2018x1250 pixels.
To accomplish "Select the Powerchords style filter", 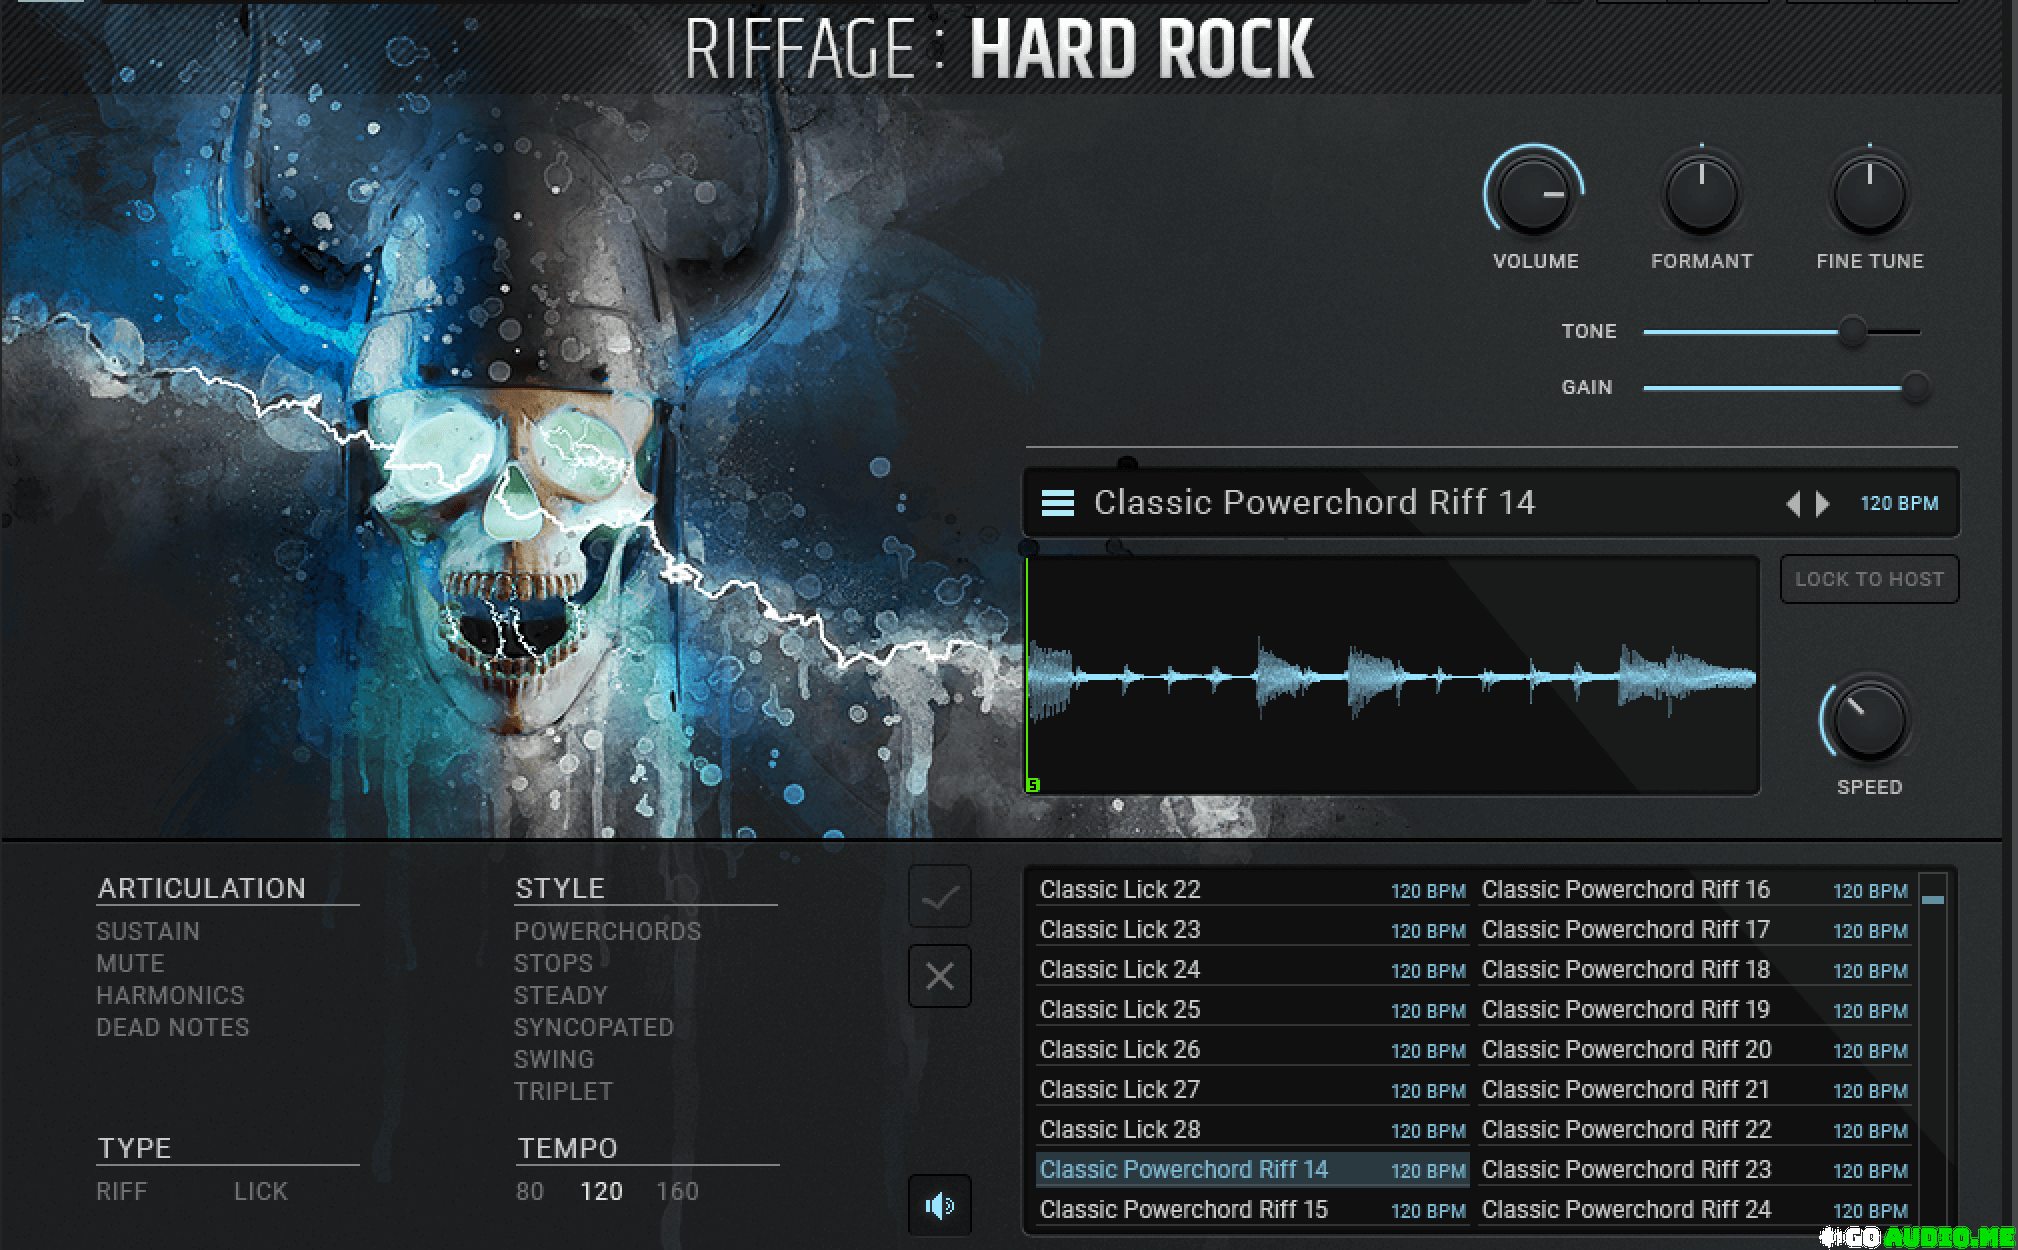I will coord(608,931).
